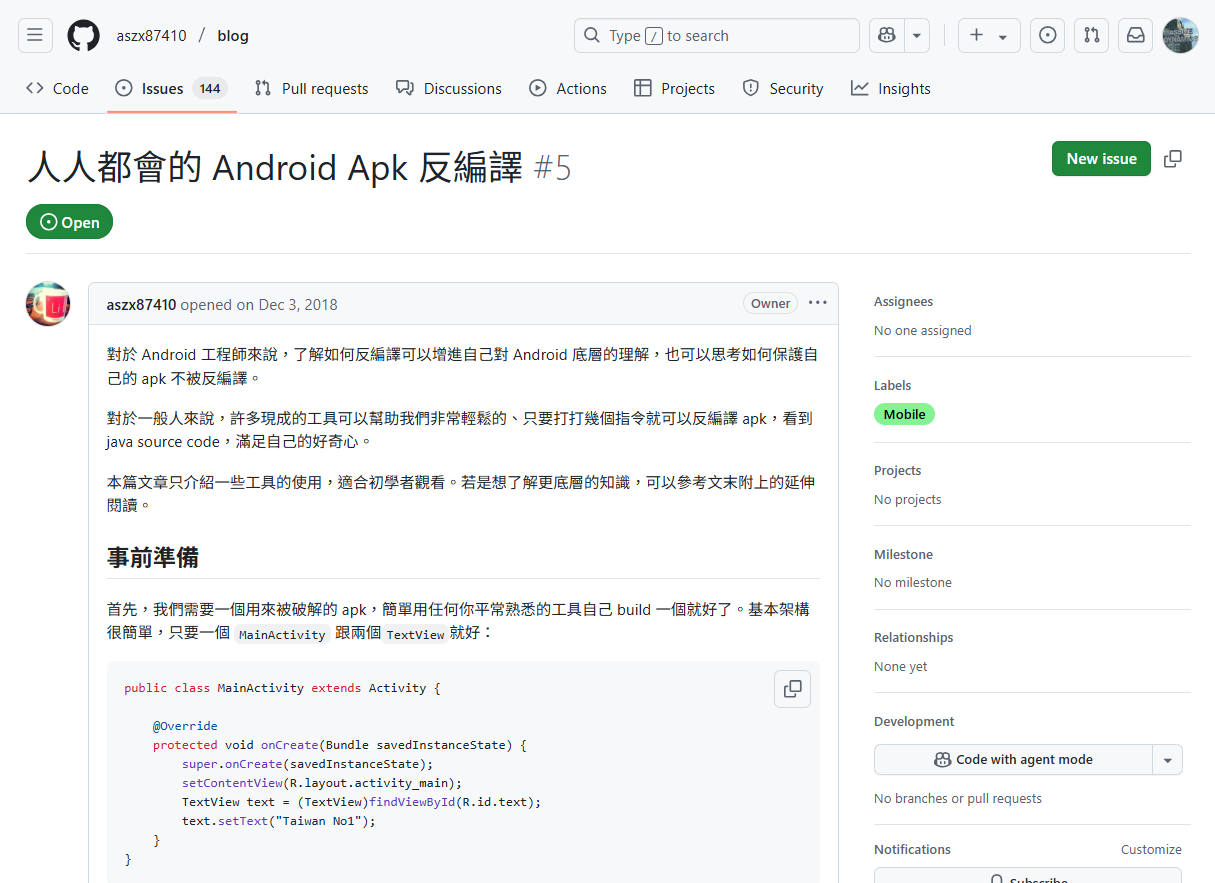This screenshot has height=883, width=1215.
Task: Go to GitHub homepage via Octocat logo
Action: pyautogui.click(x=84, y=36)
